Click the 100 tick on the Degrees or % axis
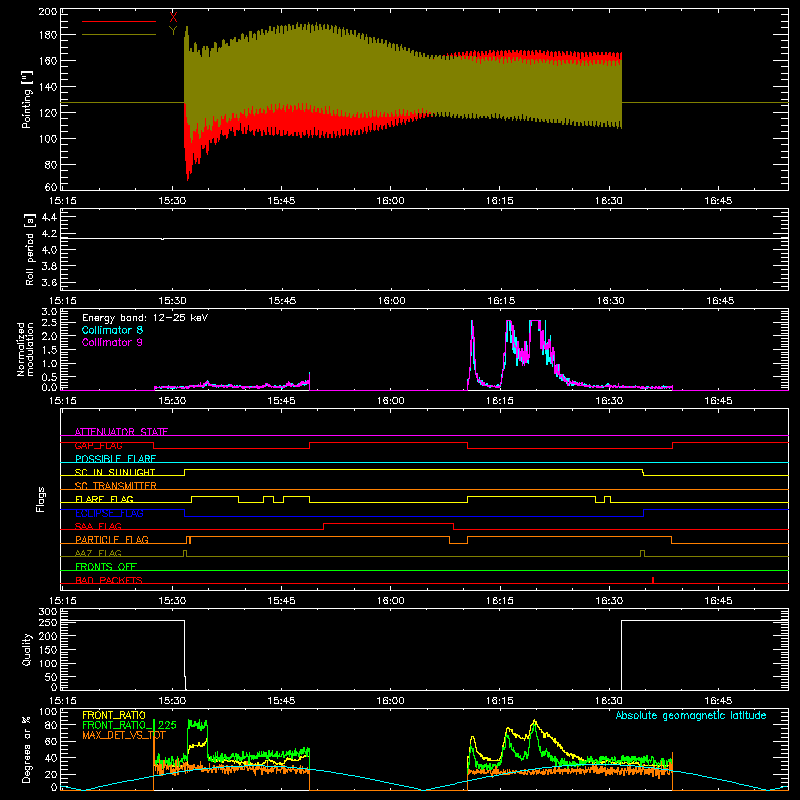This screenshot has height=800, width=800. [x=48, y=711]
